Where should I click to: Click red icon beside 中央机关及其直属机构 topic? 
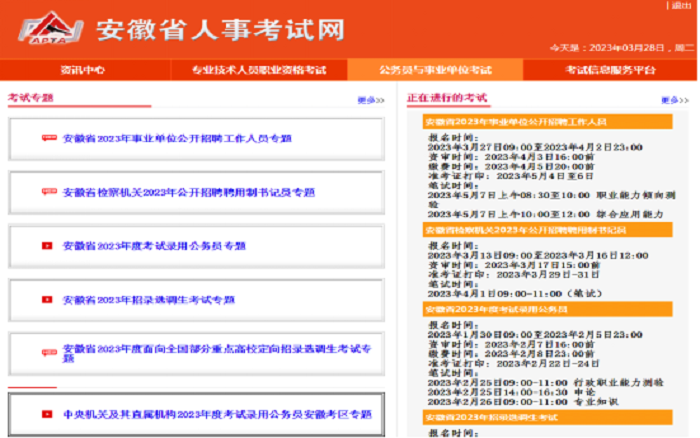click(47, 414)
